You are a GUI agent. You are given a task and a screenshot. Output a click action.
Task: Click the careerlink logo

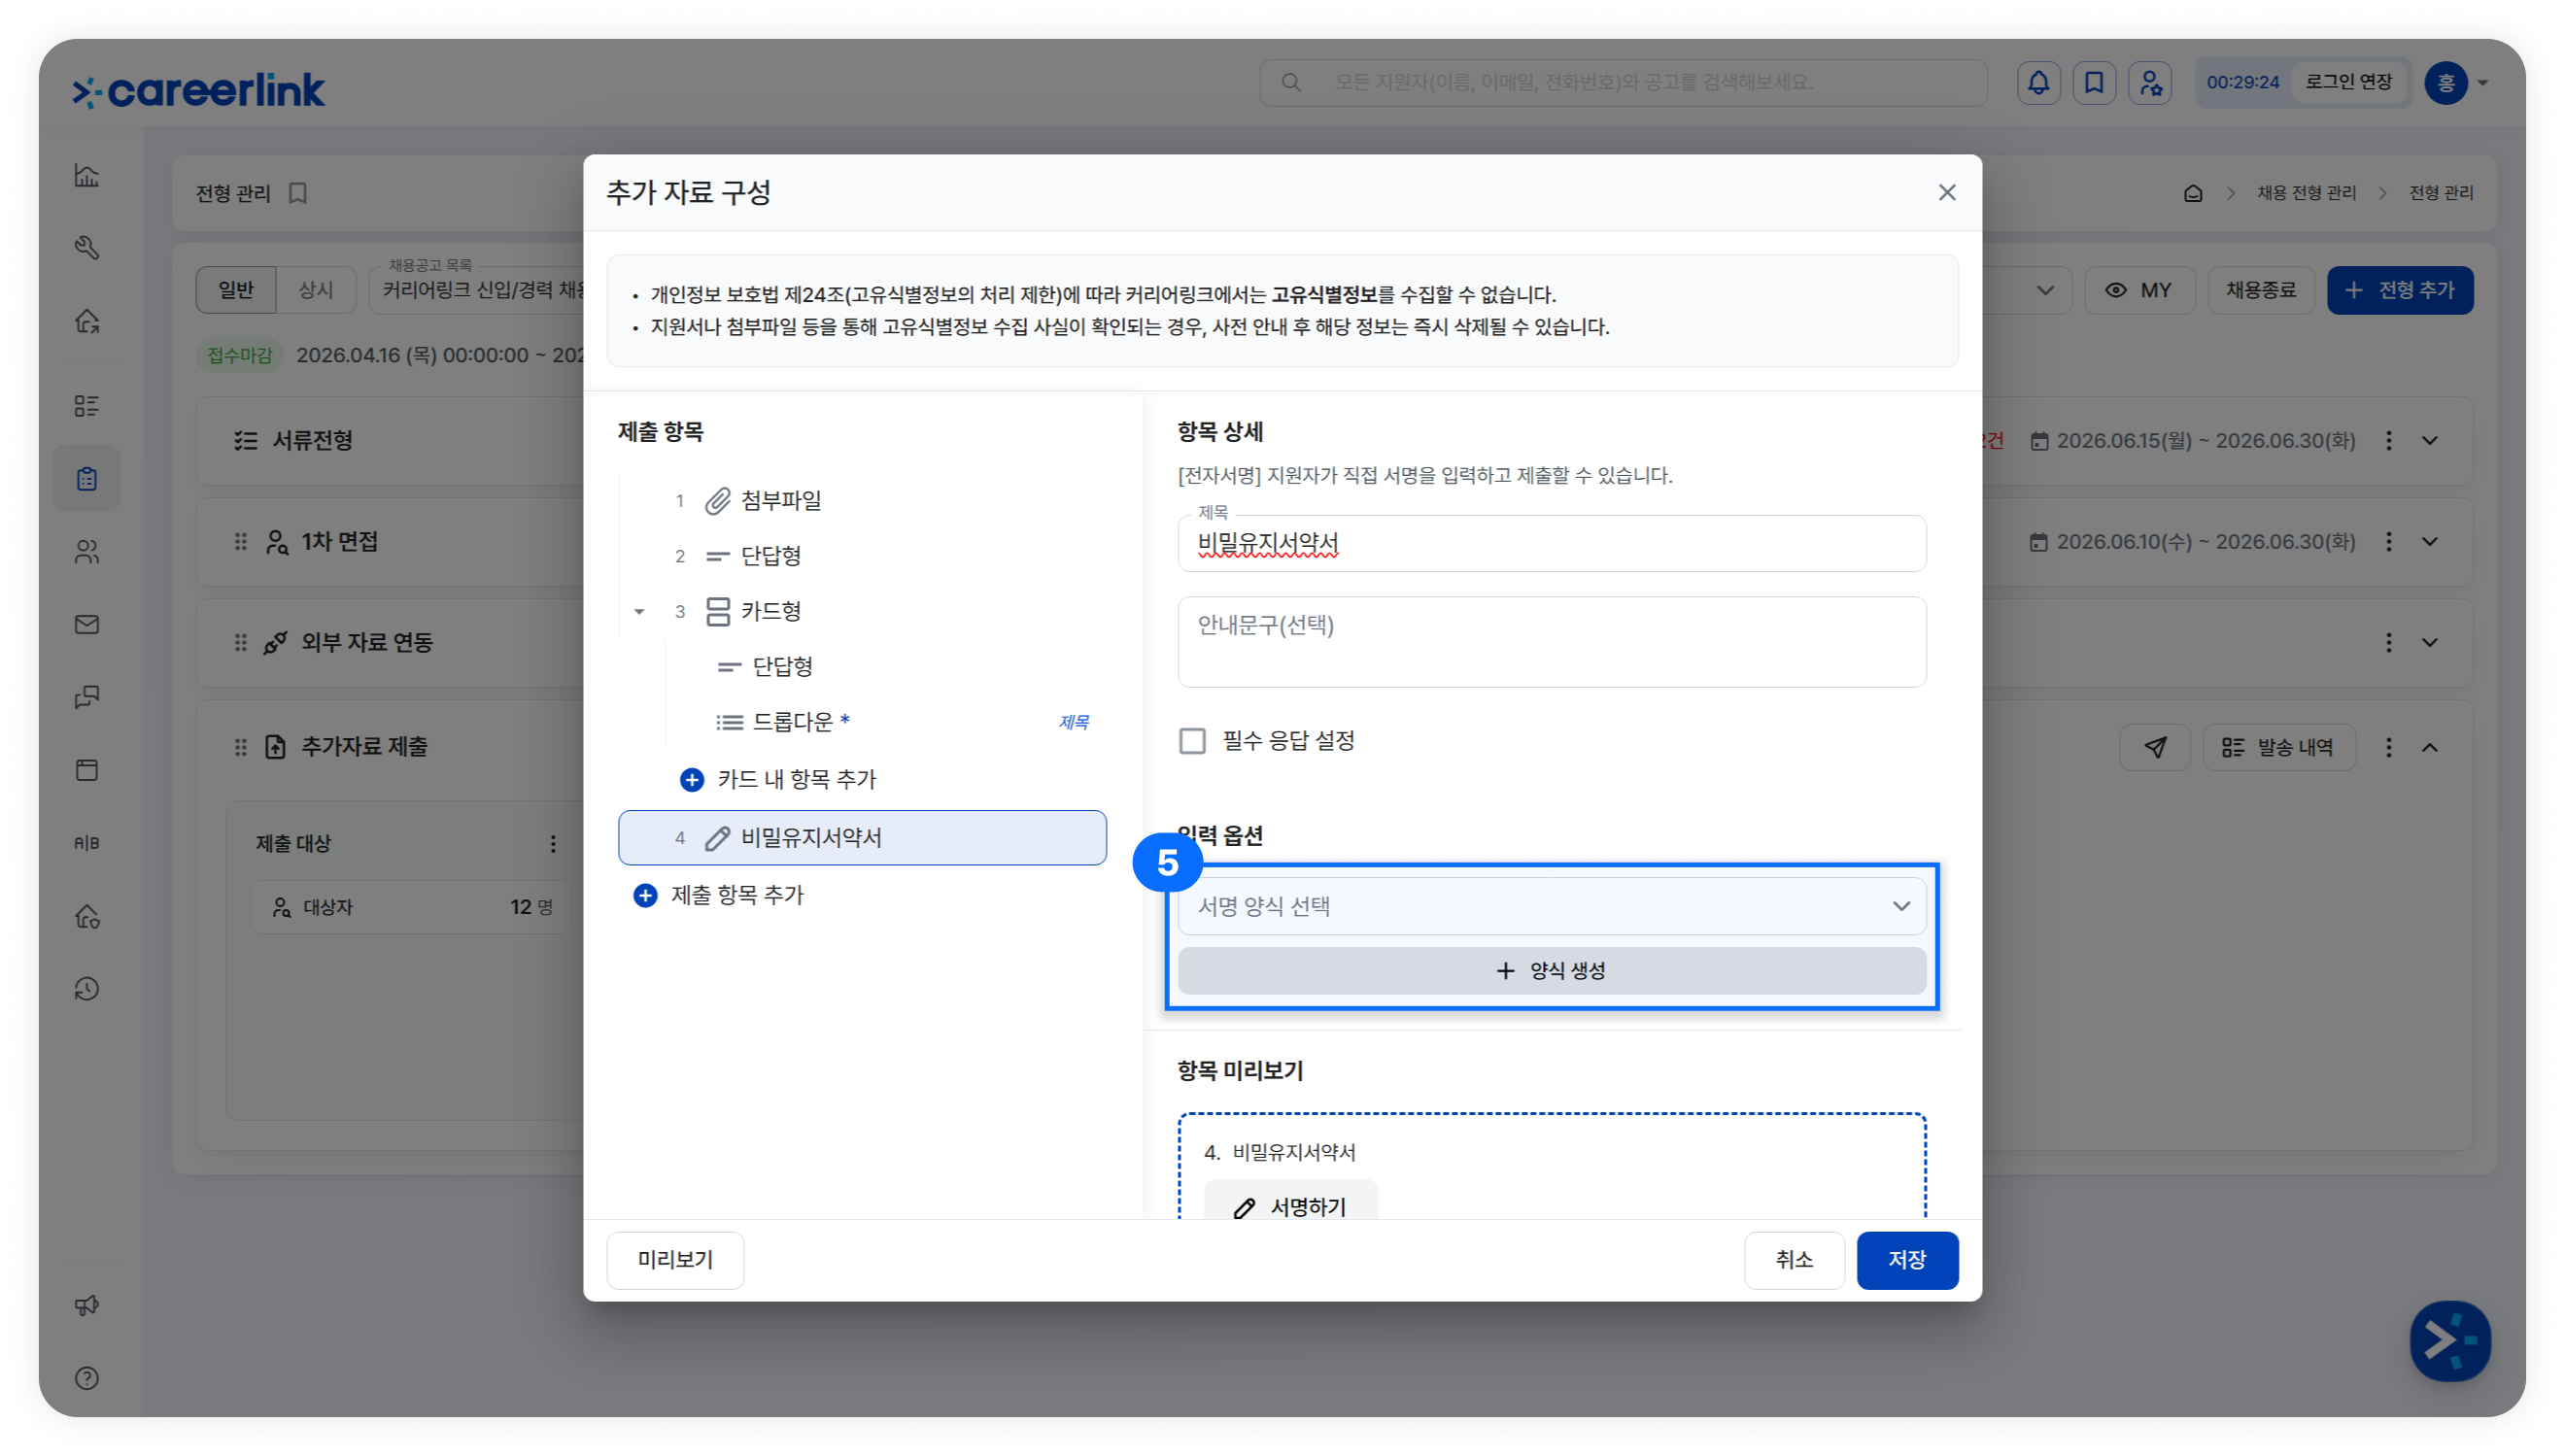(198, 90)
